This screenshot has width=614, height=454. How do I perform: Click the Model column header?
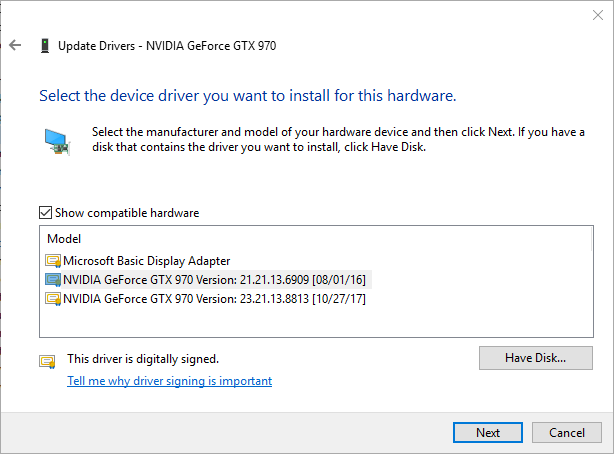pyautogui.click(x=64, y=239)
